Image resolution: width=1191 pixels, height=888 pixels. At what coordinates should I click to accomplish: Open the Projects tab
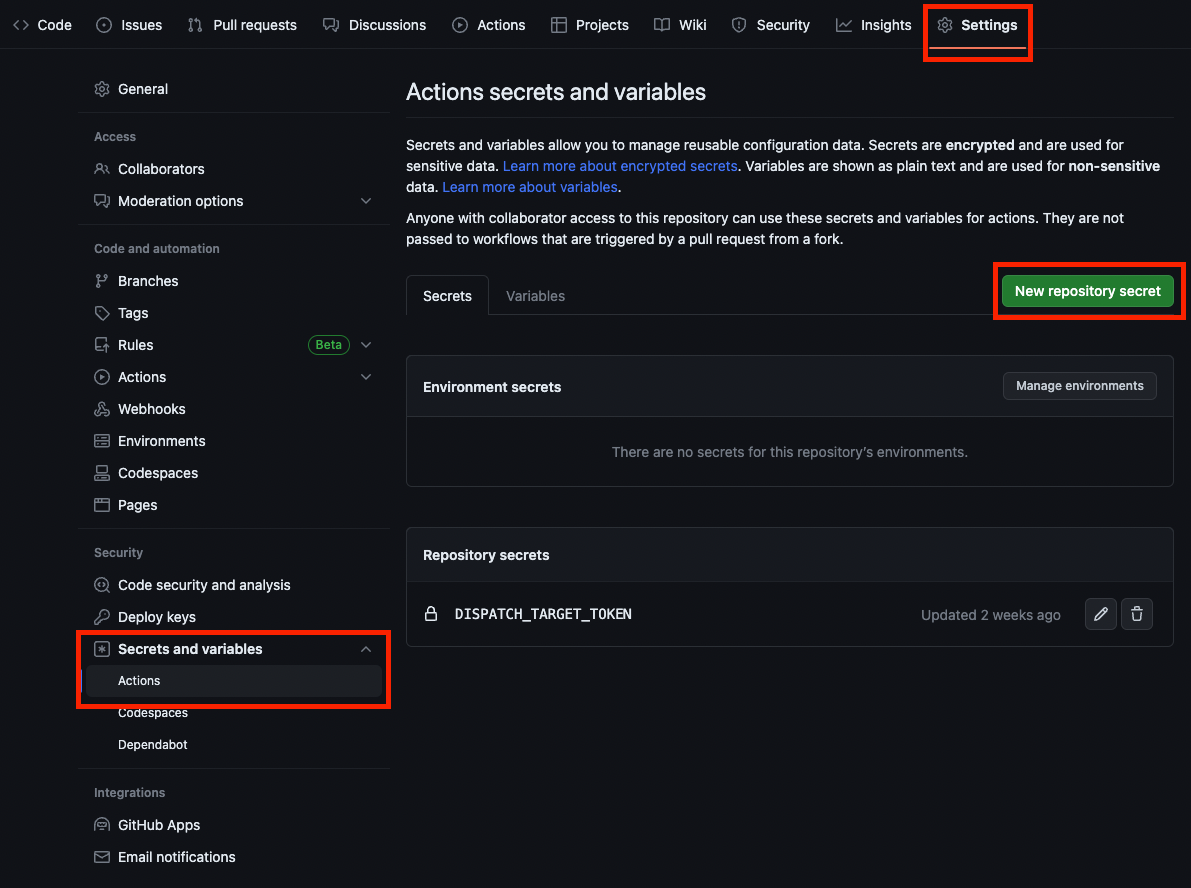pos(589,25)
